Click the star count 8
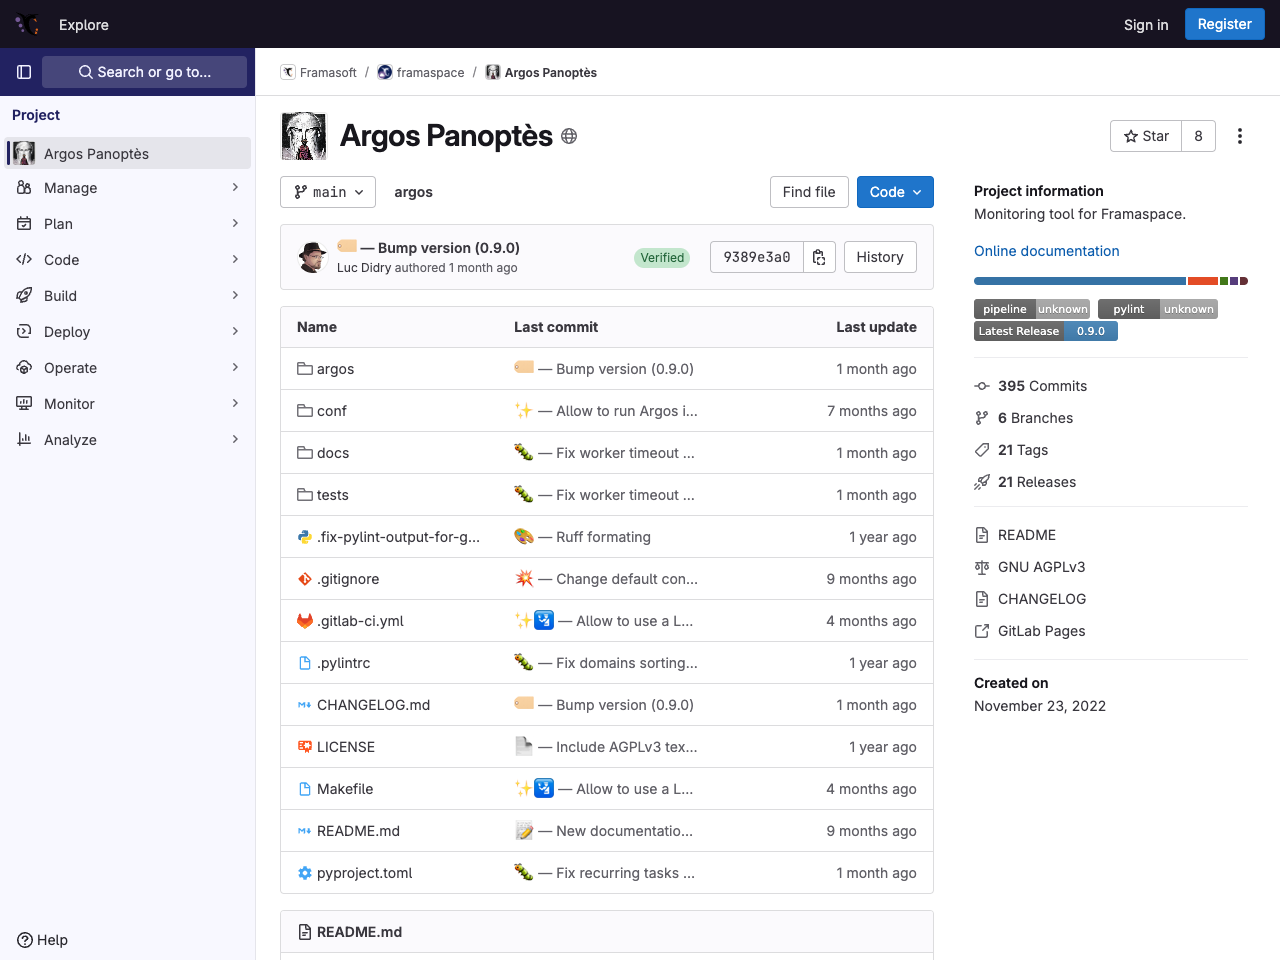This screenshot has width=1280, height=960. click(x=1198, y=136)
